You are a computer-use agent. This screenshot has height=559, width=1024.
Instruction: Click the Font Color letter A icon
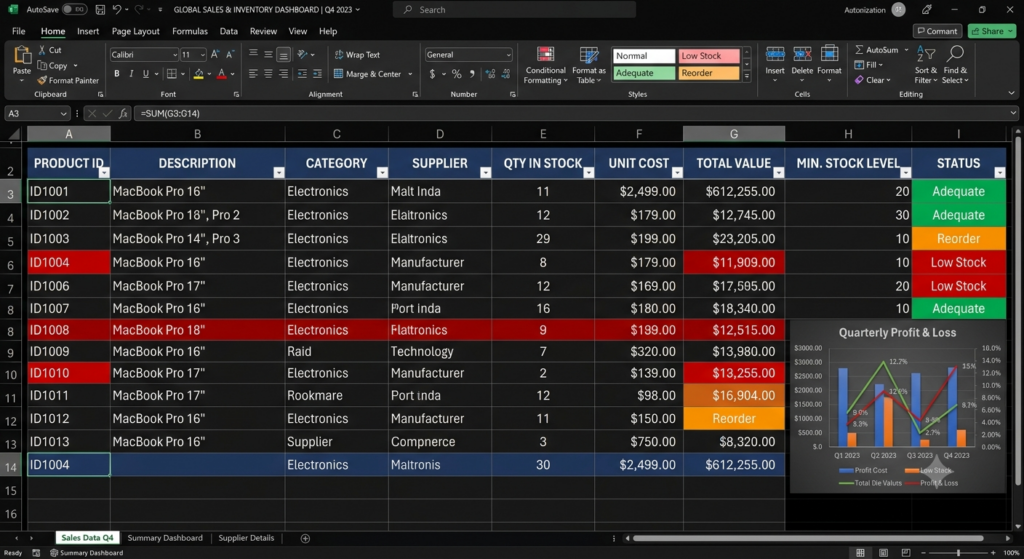point(222,74)
